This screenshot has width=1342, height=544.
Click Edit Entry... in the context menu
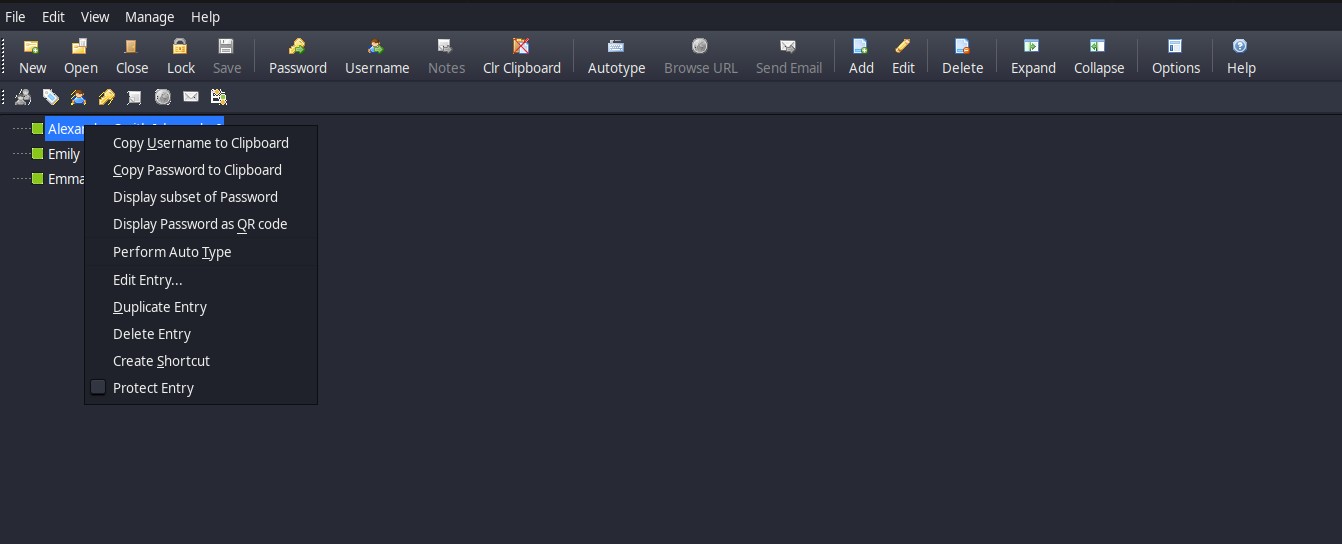coord(147,280)
